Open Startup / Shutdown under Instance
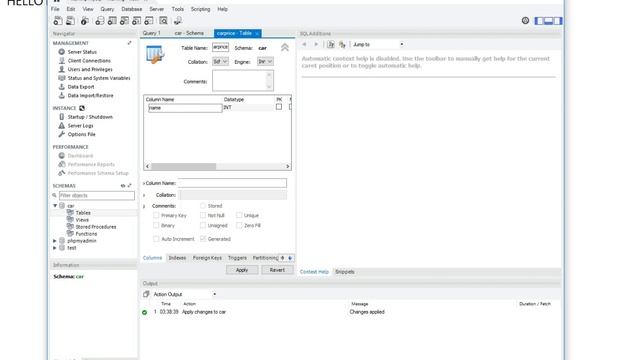 coord(90,117)
